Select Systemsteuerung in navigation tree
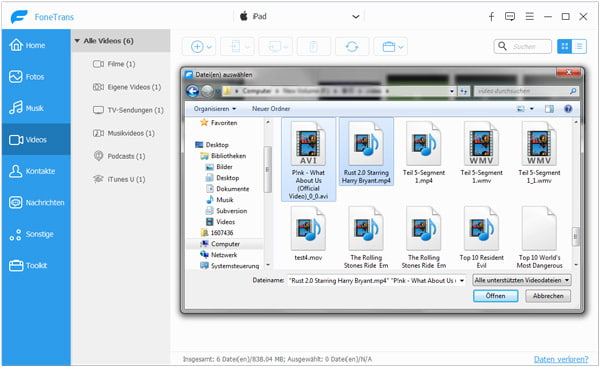Screen dimensions: 600x367 230,266
